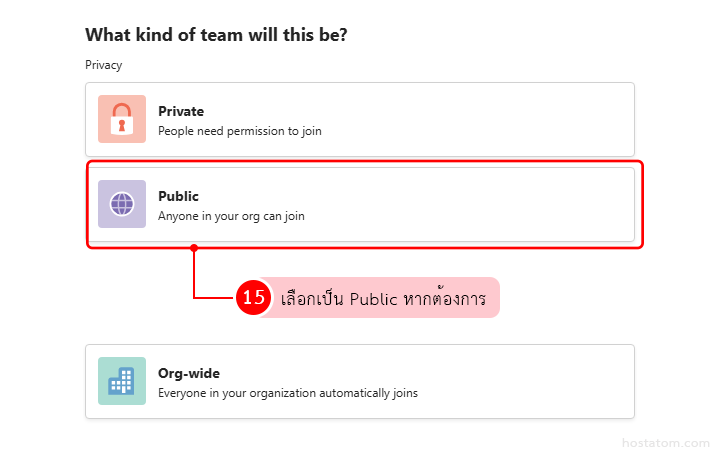Click the Org-wide building icon
The height and width of the screenshot is (456, 720).
[x=122, y=381]
